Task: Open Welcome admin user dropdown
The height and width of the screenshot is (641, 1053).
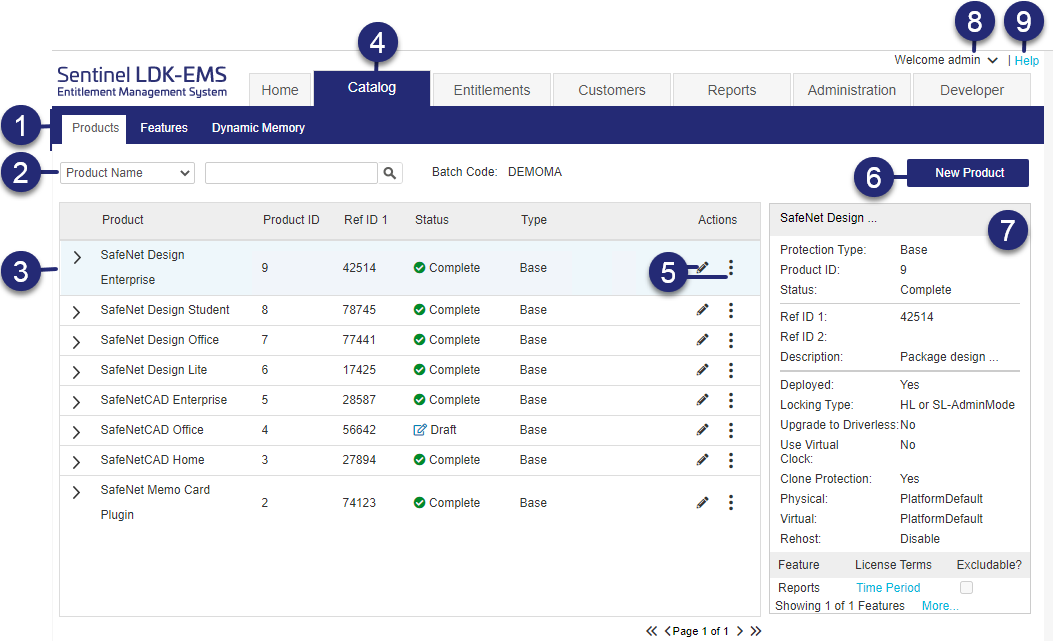Action: tap(946, 60)
